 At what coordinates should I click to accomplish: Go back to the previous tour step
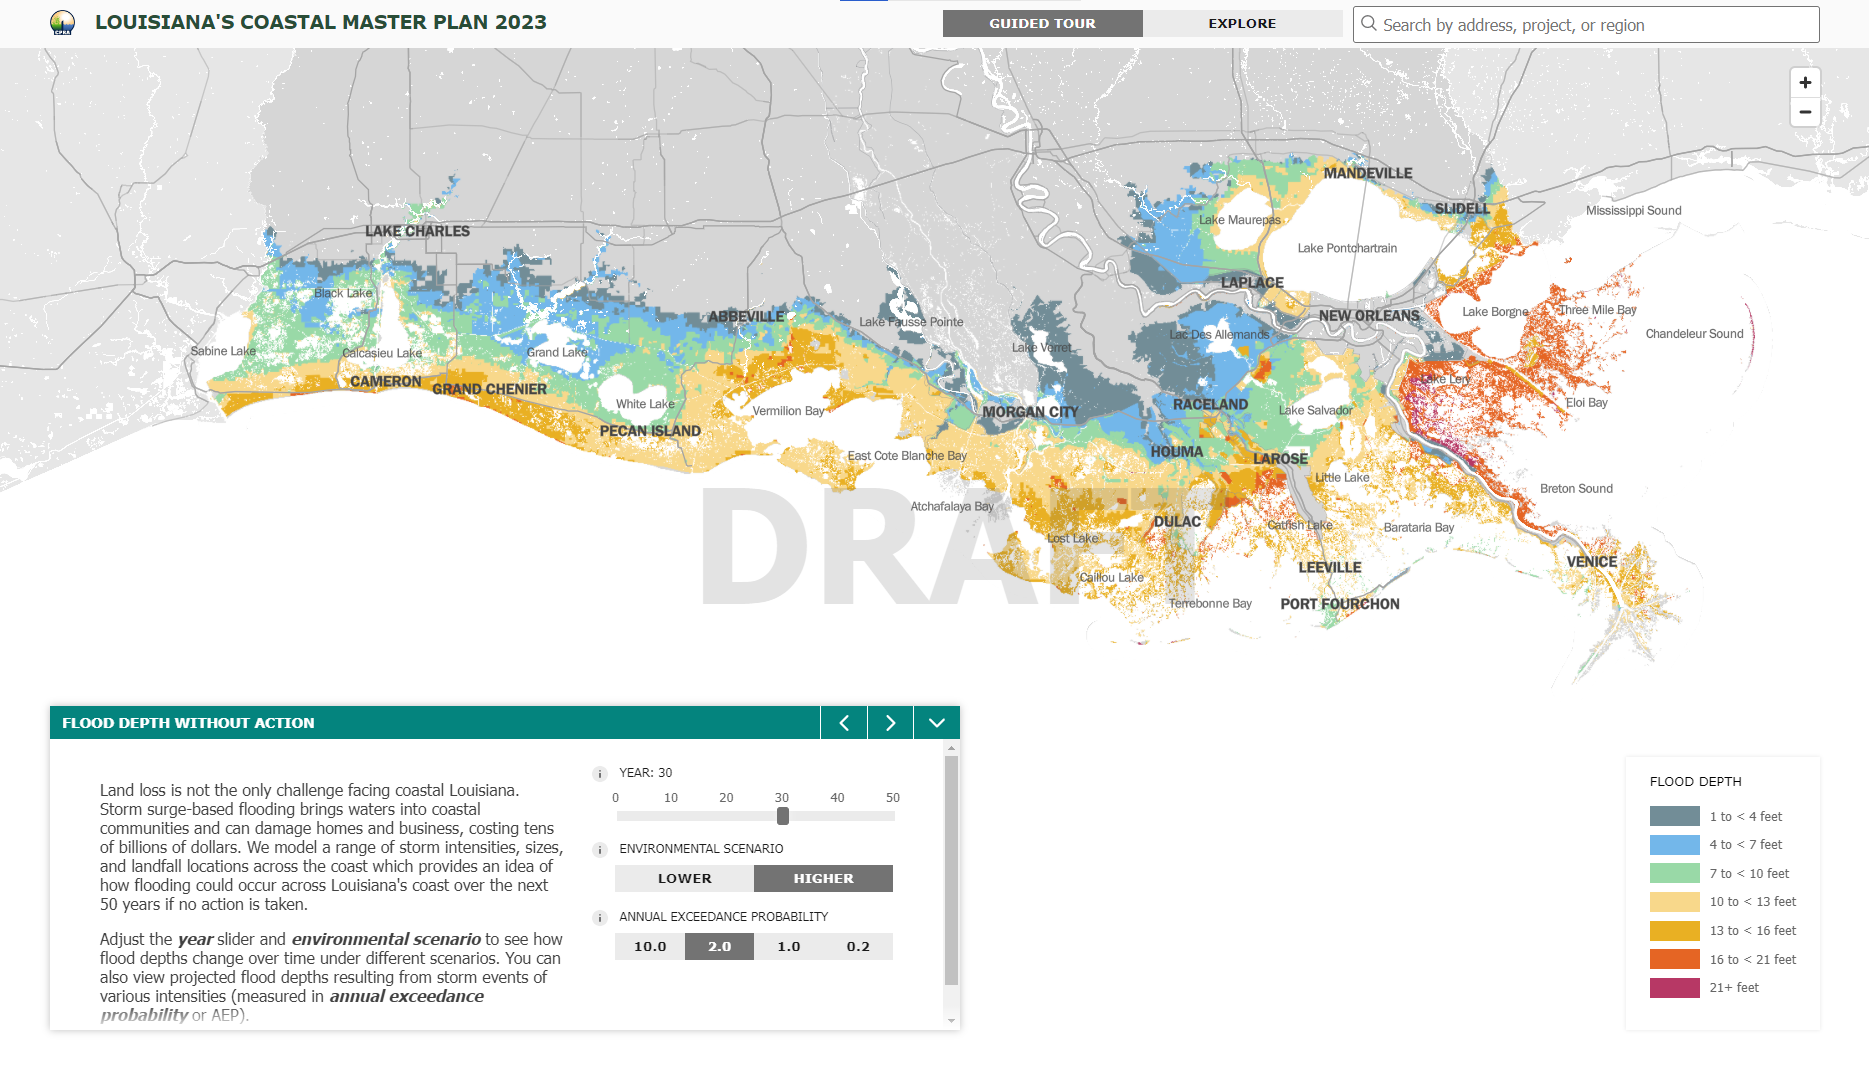(x=843, y=722)
